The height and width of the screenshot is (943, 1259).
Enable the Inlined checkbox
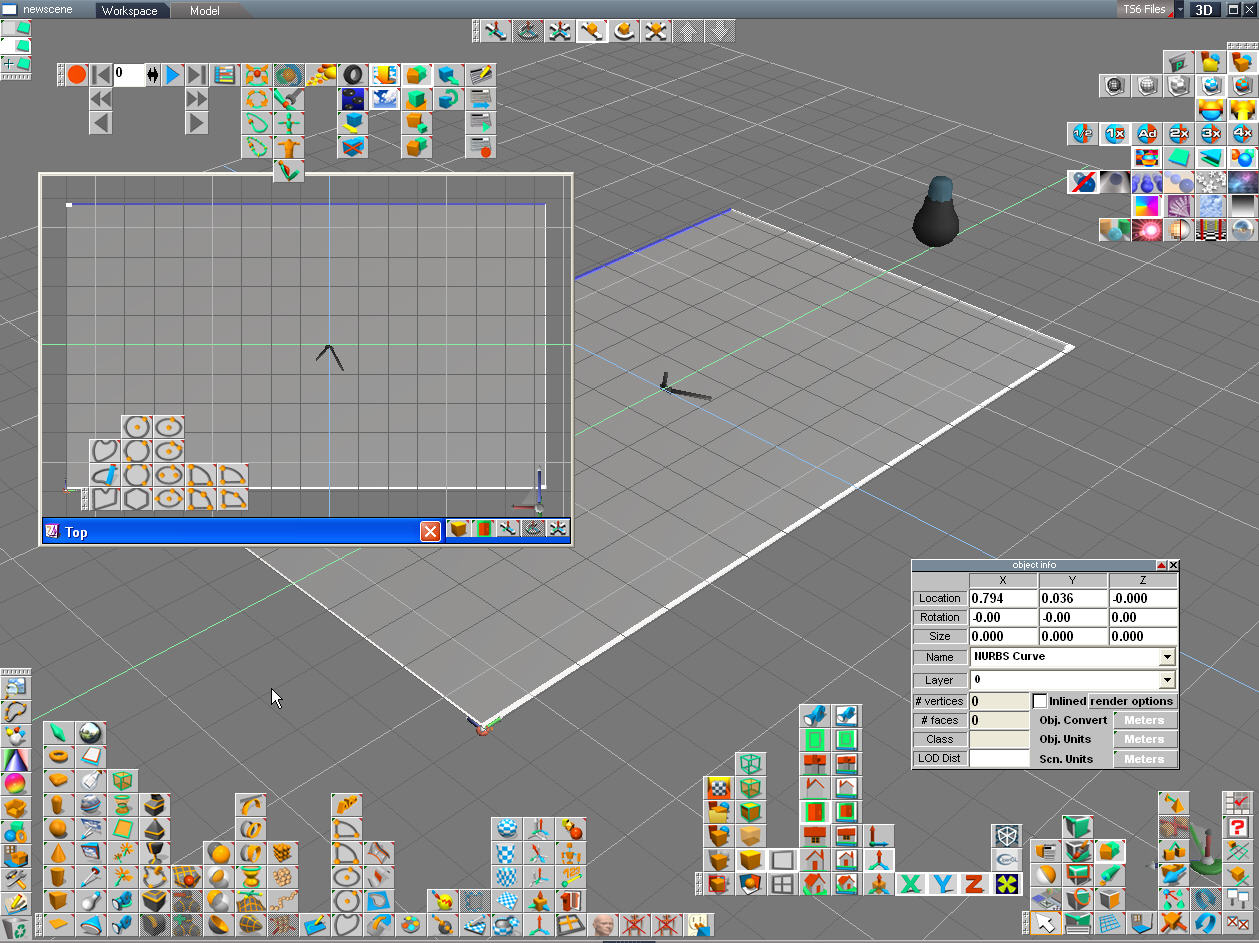1039,701
